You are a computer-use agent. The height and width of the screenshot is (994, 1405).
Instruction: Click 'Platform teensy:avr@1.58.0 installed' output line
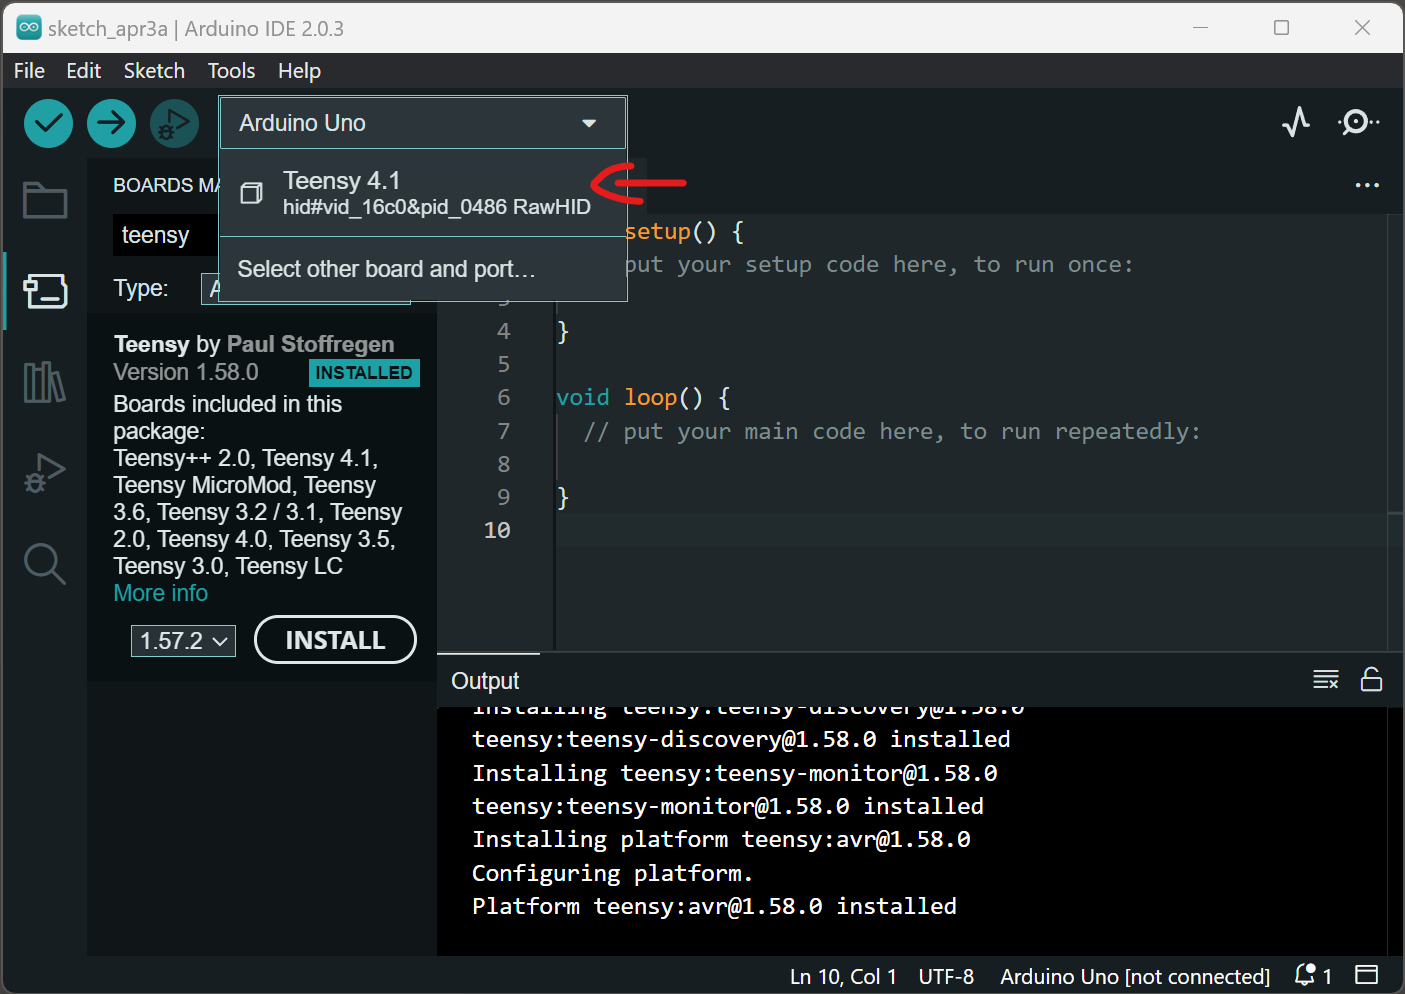[x=714, y=906]
